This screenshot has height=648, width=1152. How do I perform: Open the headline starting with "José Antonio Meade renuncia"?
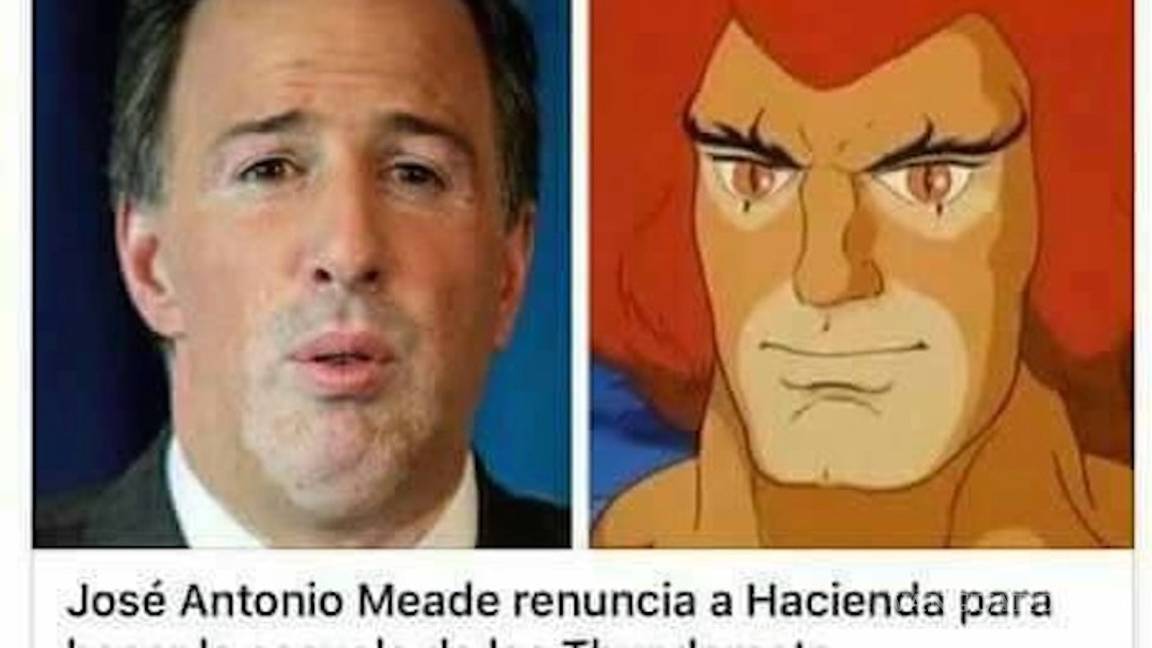click(558, 602)
